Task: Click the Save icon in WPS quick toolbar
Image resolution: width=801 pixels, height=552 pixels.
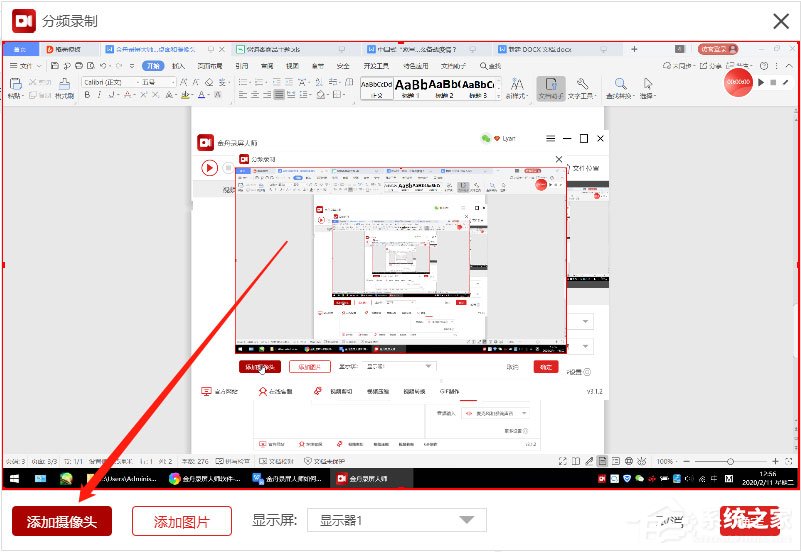Action: tap(55, 66)
